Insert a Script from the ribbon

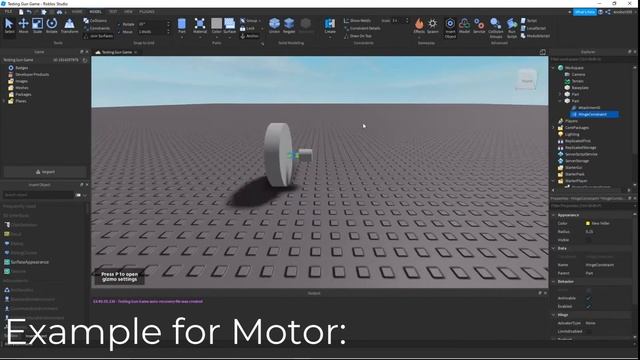(x=529, y=20)
